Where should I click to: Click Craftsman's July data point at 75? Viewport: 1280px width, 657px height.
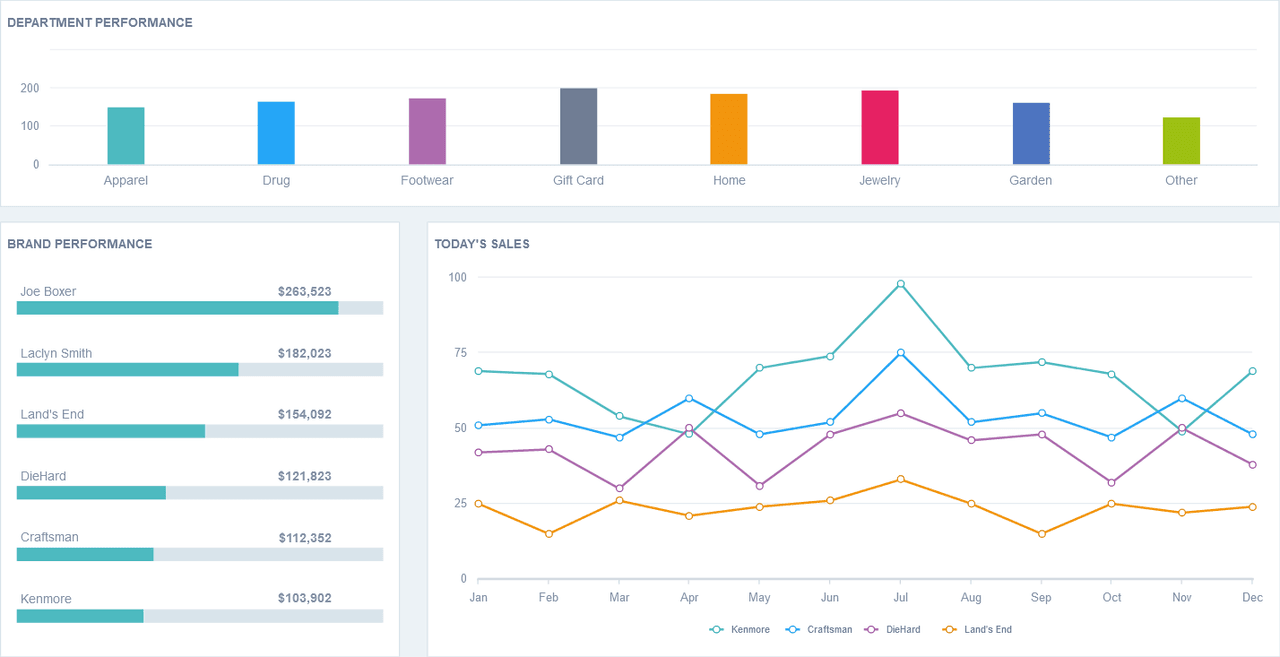[901, 353]
